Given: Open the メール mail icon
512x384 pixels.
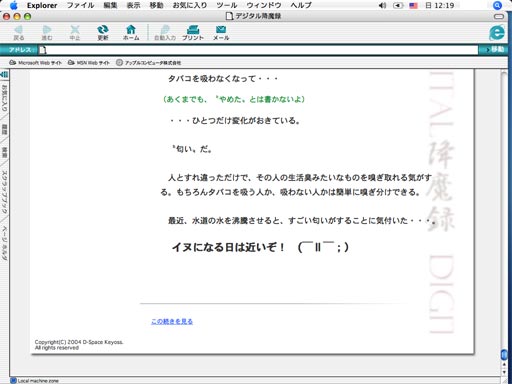Looking at the screenshot, I should (x=221, y=30).
